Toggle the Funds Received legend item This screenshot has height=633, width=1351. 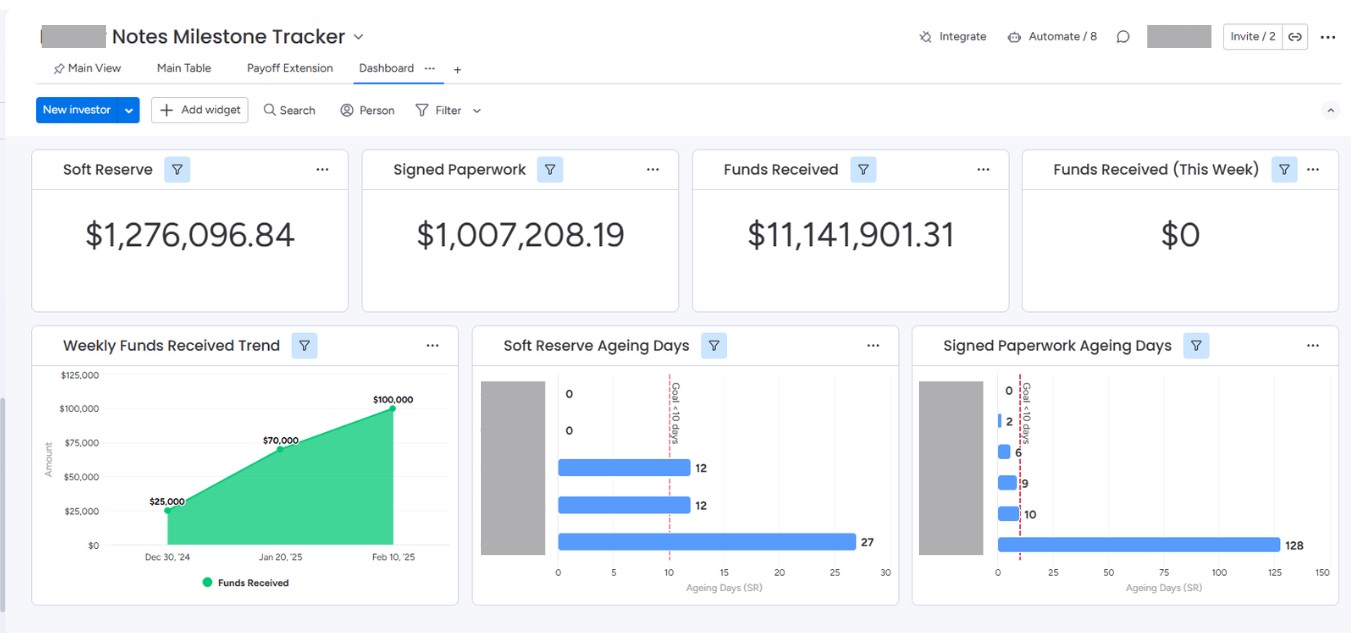click(x=246, y=583)
